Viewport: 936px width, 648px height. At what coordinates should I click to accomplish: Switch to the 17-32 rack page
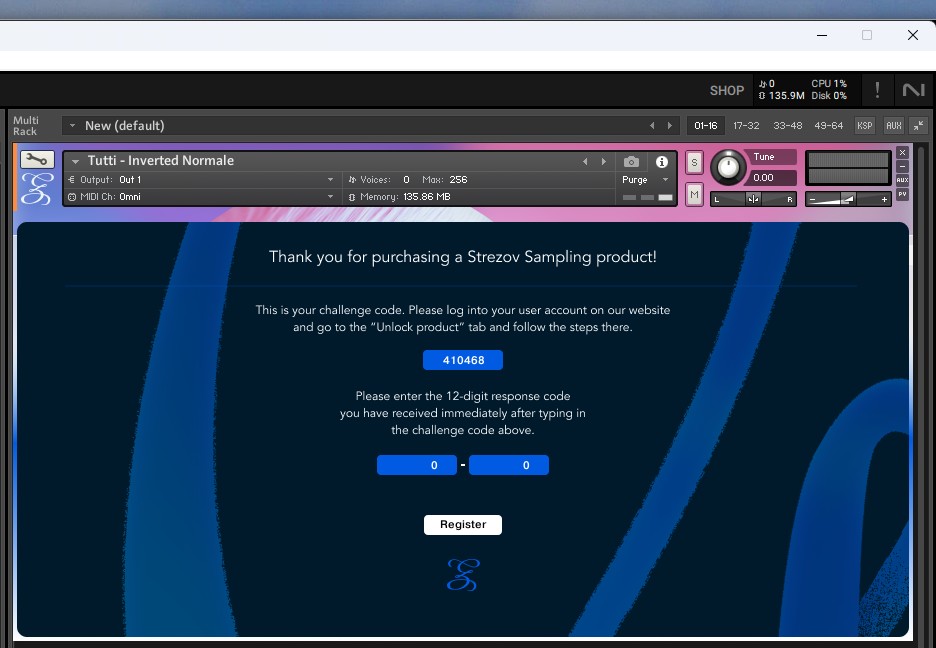pos(746,126)
